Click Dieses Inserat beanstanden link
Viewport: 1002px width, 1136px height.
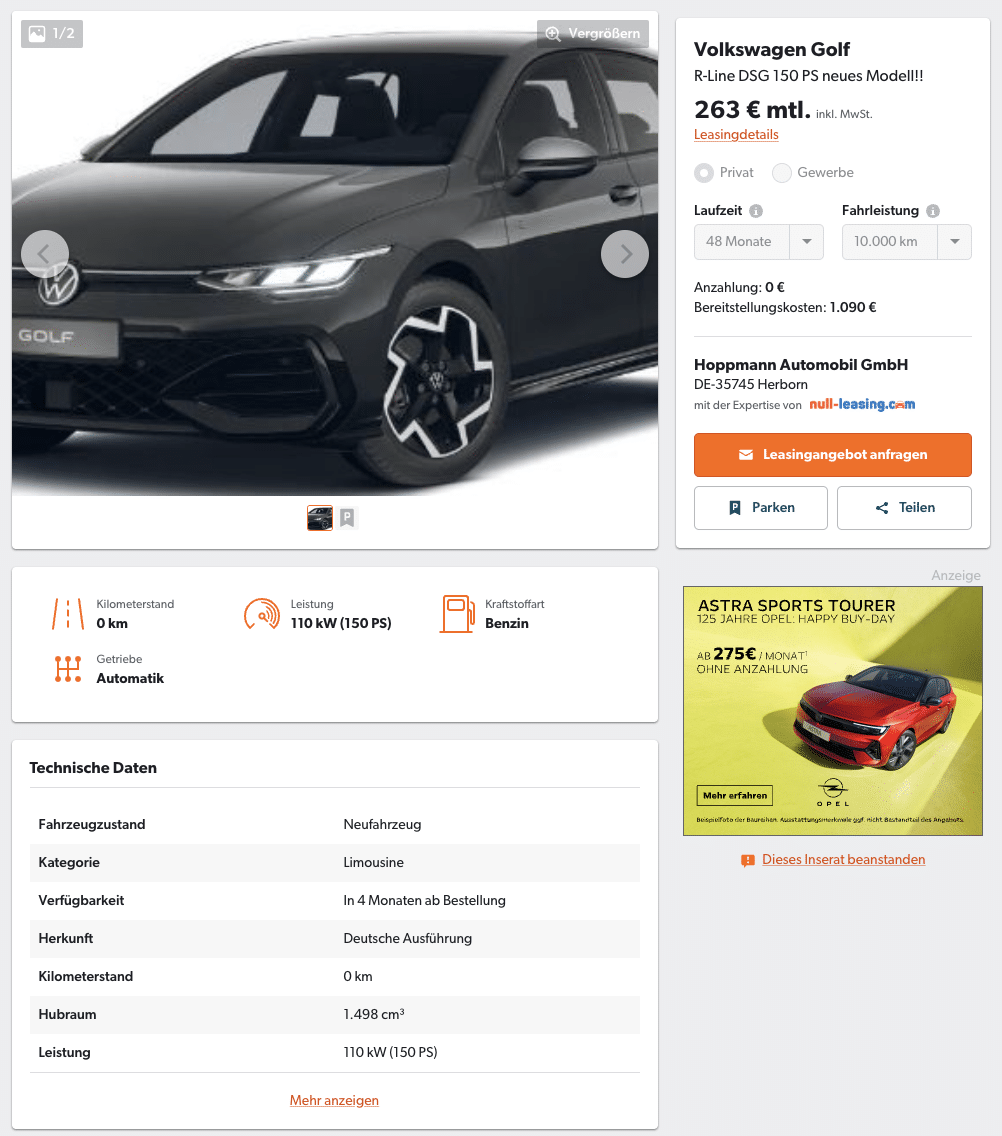click(843, 860)
